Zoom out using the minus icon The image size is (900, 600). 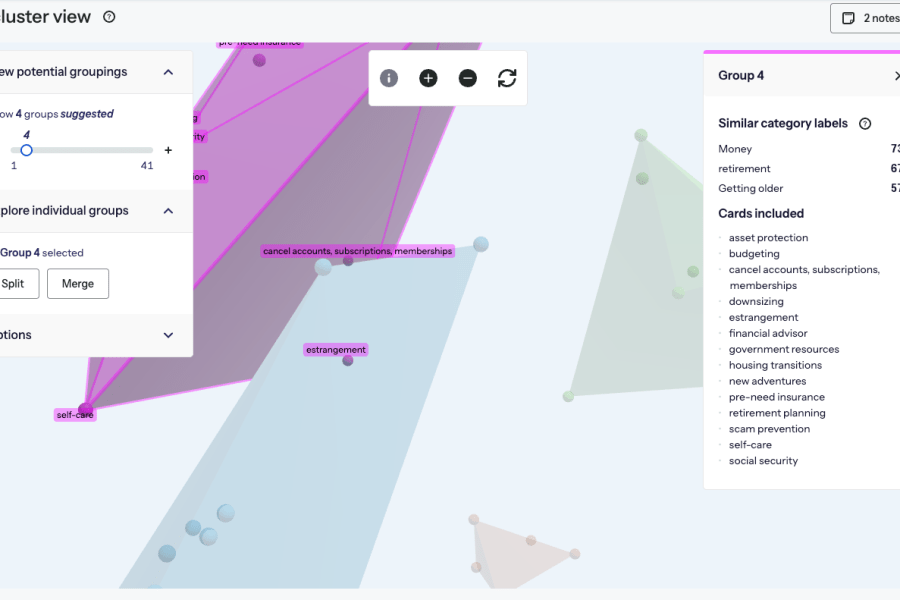(x=467, y=78)
